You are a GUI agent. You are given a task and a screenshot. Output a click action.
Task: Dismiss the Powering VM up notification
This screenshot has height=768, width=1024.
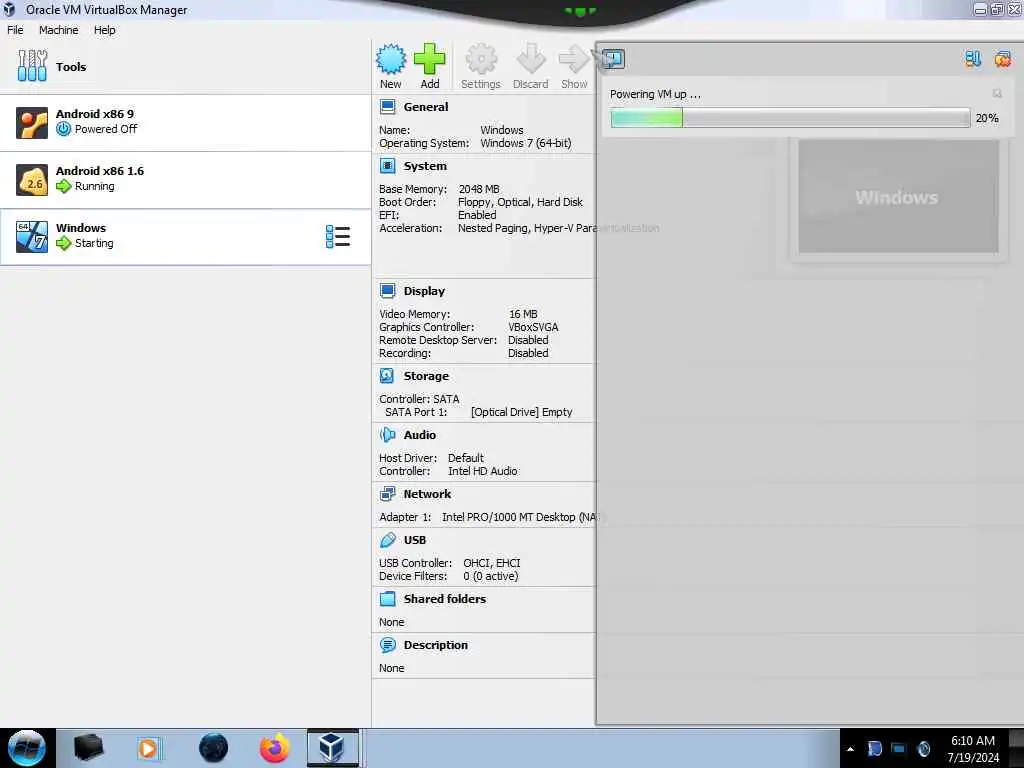tap(997, 93)
